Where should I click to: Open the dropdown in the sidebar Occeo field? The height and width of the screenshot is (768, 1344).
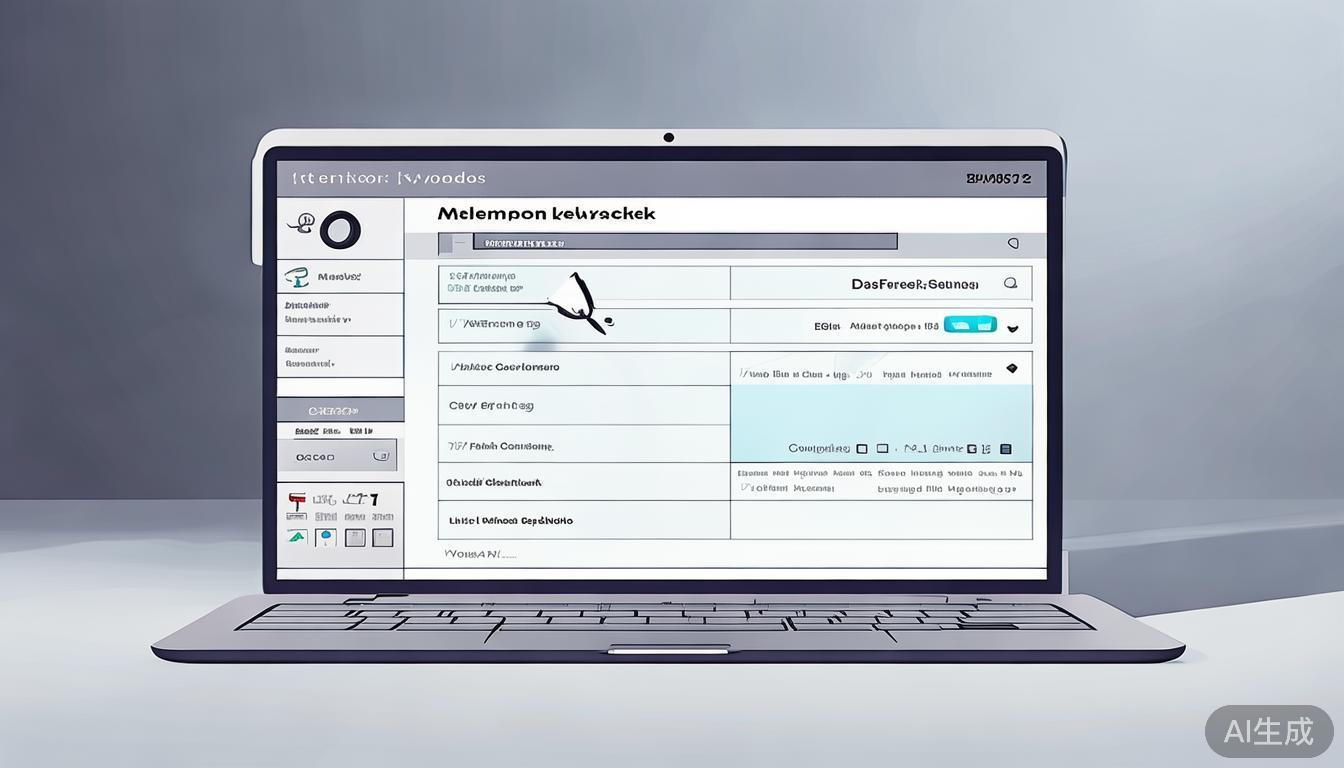coord(380,456)
